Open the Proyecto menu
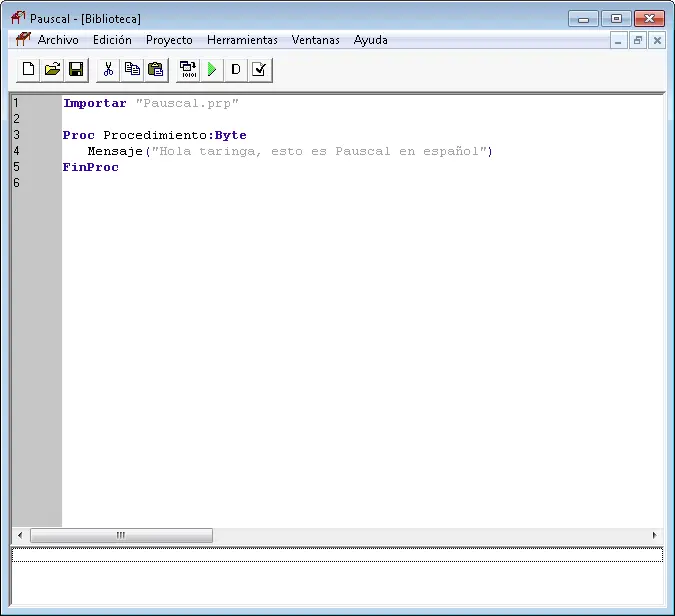The image size is (675, 616). point(169,40)
